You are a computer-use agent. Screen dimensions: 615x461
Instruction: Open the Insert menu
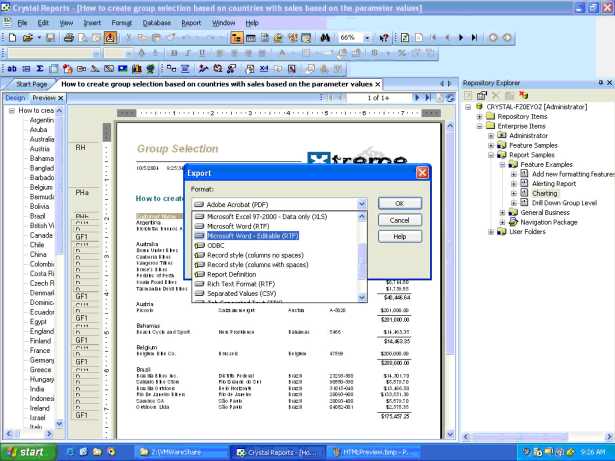[92, 23]
